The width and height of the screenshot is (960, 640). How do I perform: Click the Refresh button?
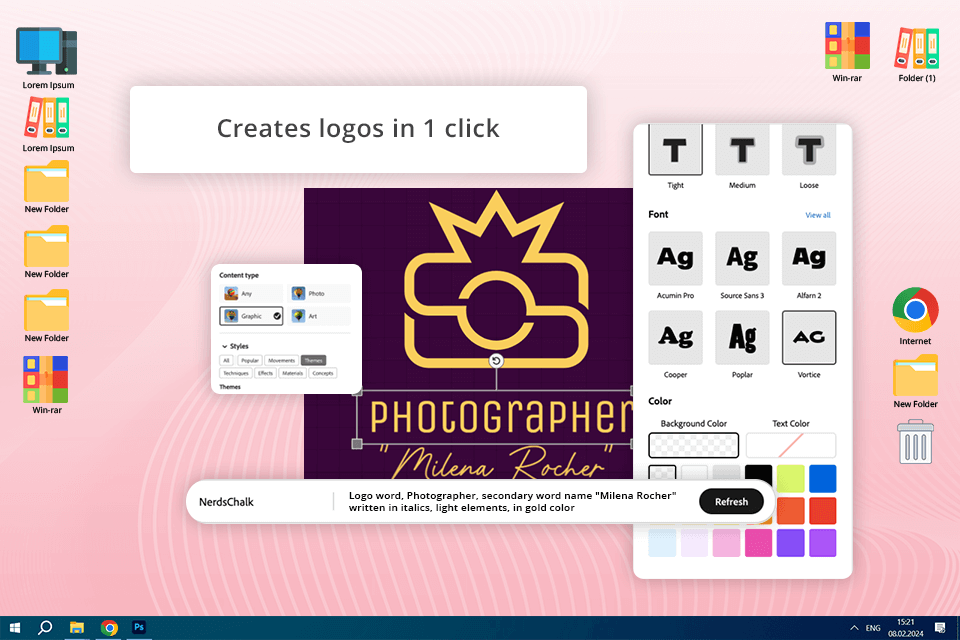point(731,502)
